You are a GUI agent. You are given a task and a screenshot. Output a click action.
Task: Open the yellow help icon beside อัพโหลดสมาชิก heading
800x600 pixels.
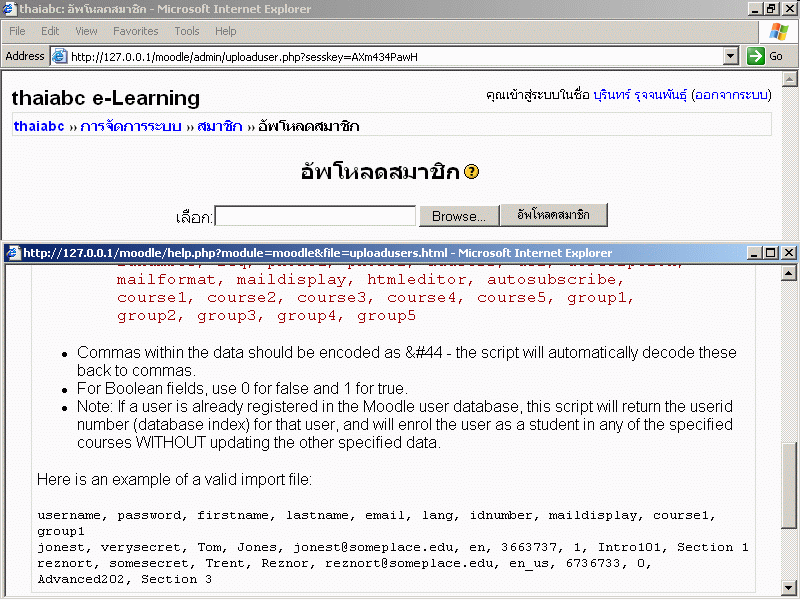(472, 172)
